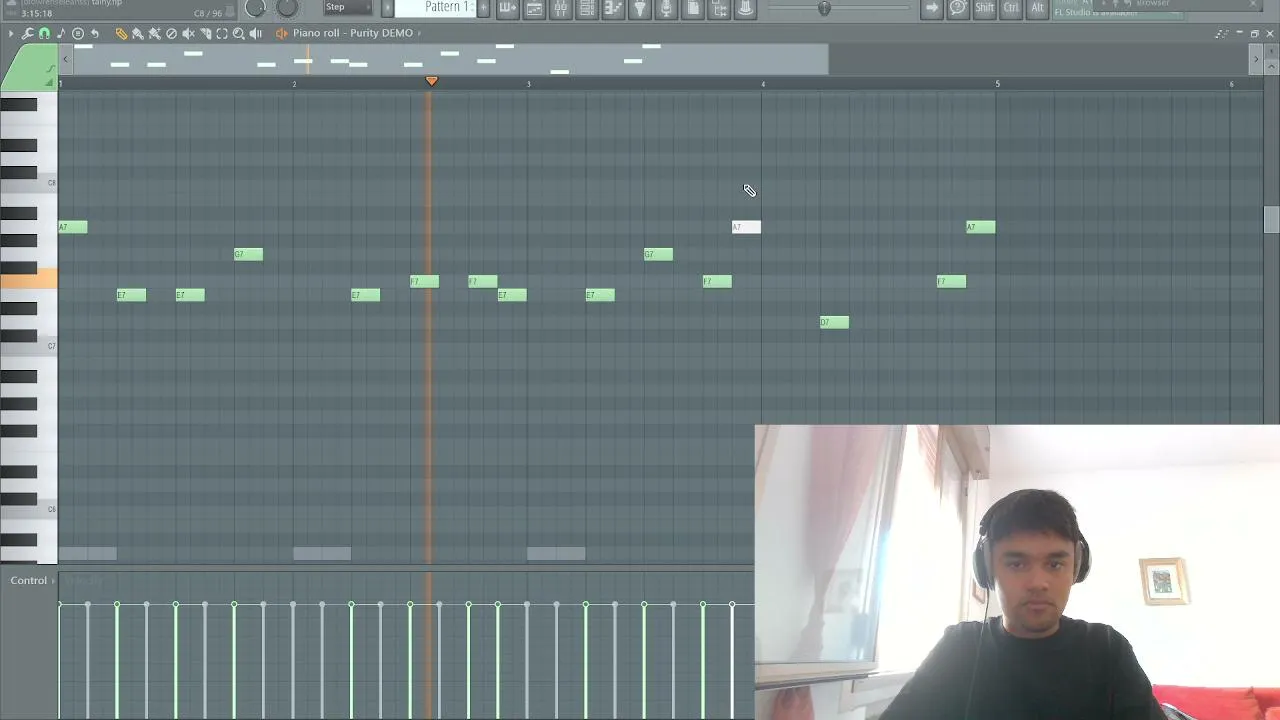1280x720 pixels.
Task: Select the Delete tool
Action: click(x=171, y=33)
